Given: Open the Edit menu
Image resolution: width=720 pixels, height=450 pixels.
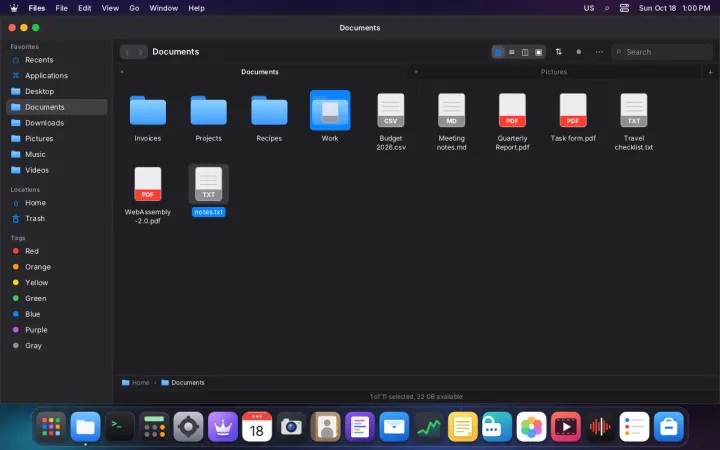Looking at the screenshot, I should pos(84,8).
